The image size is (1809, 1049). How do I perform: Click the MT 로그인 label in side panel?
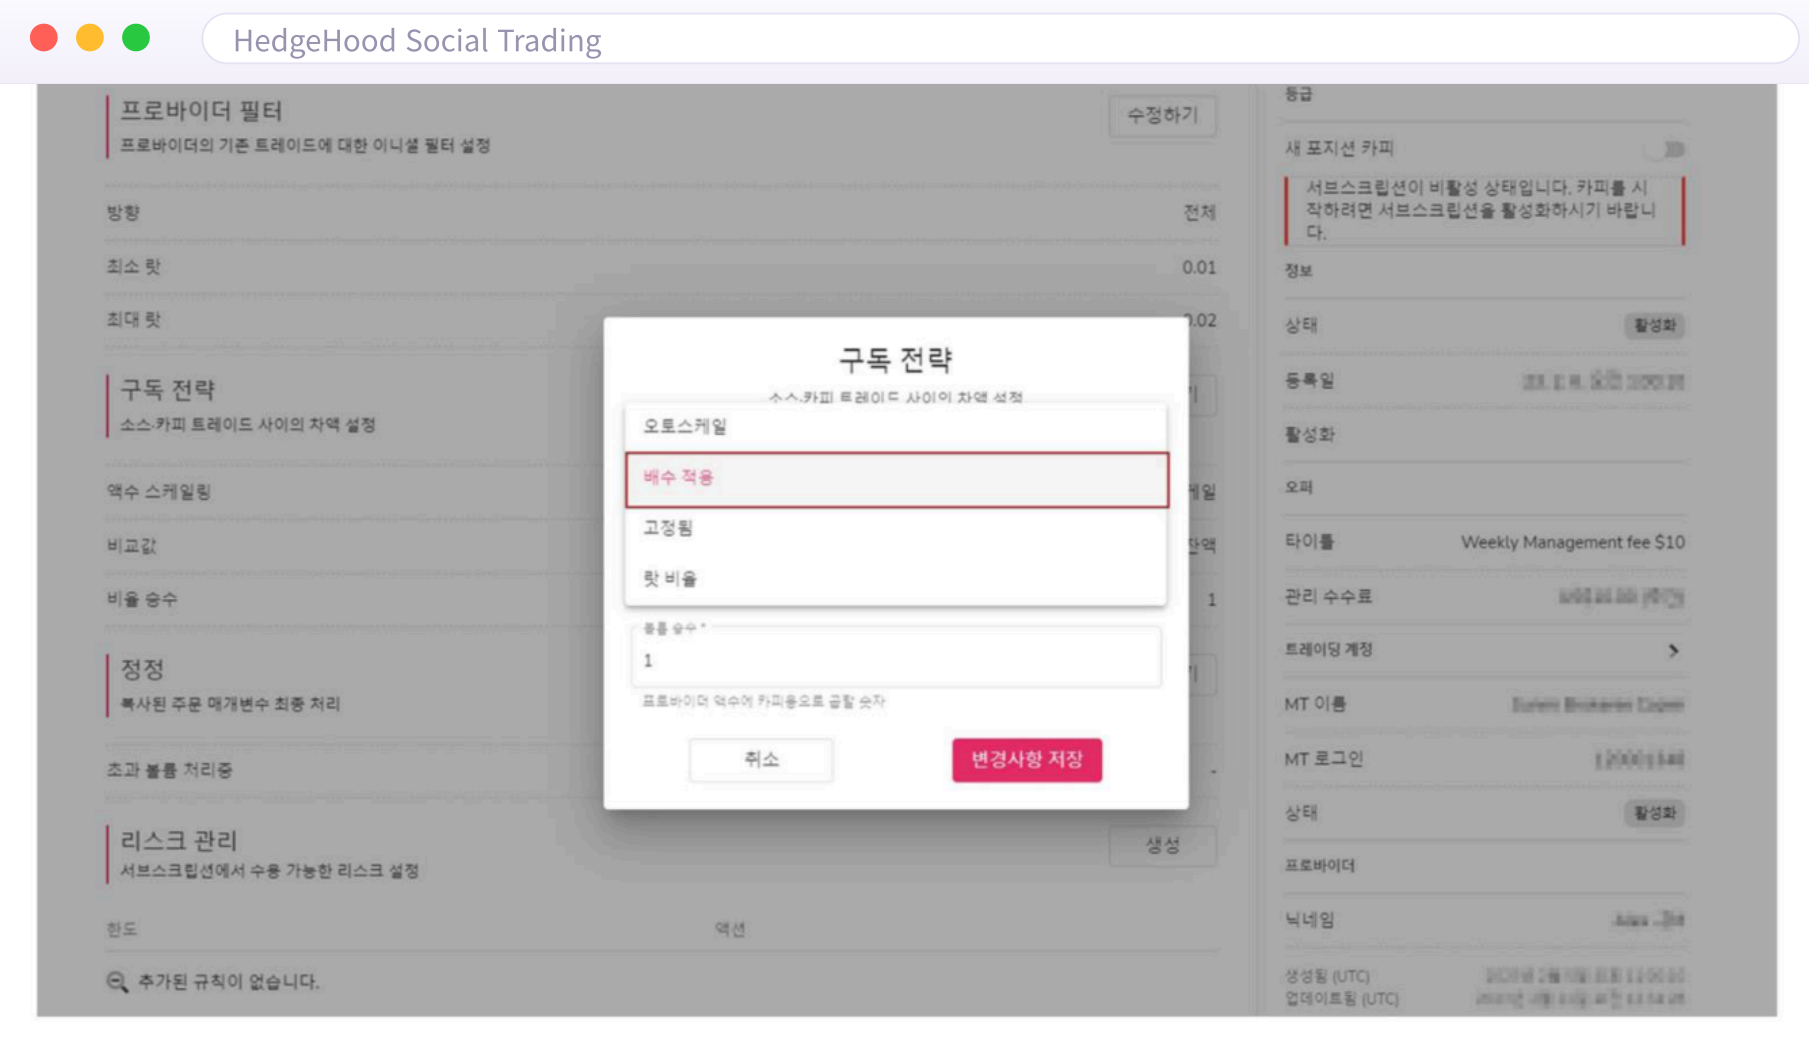click(1324, 759)
